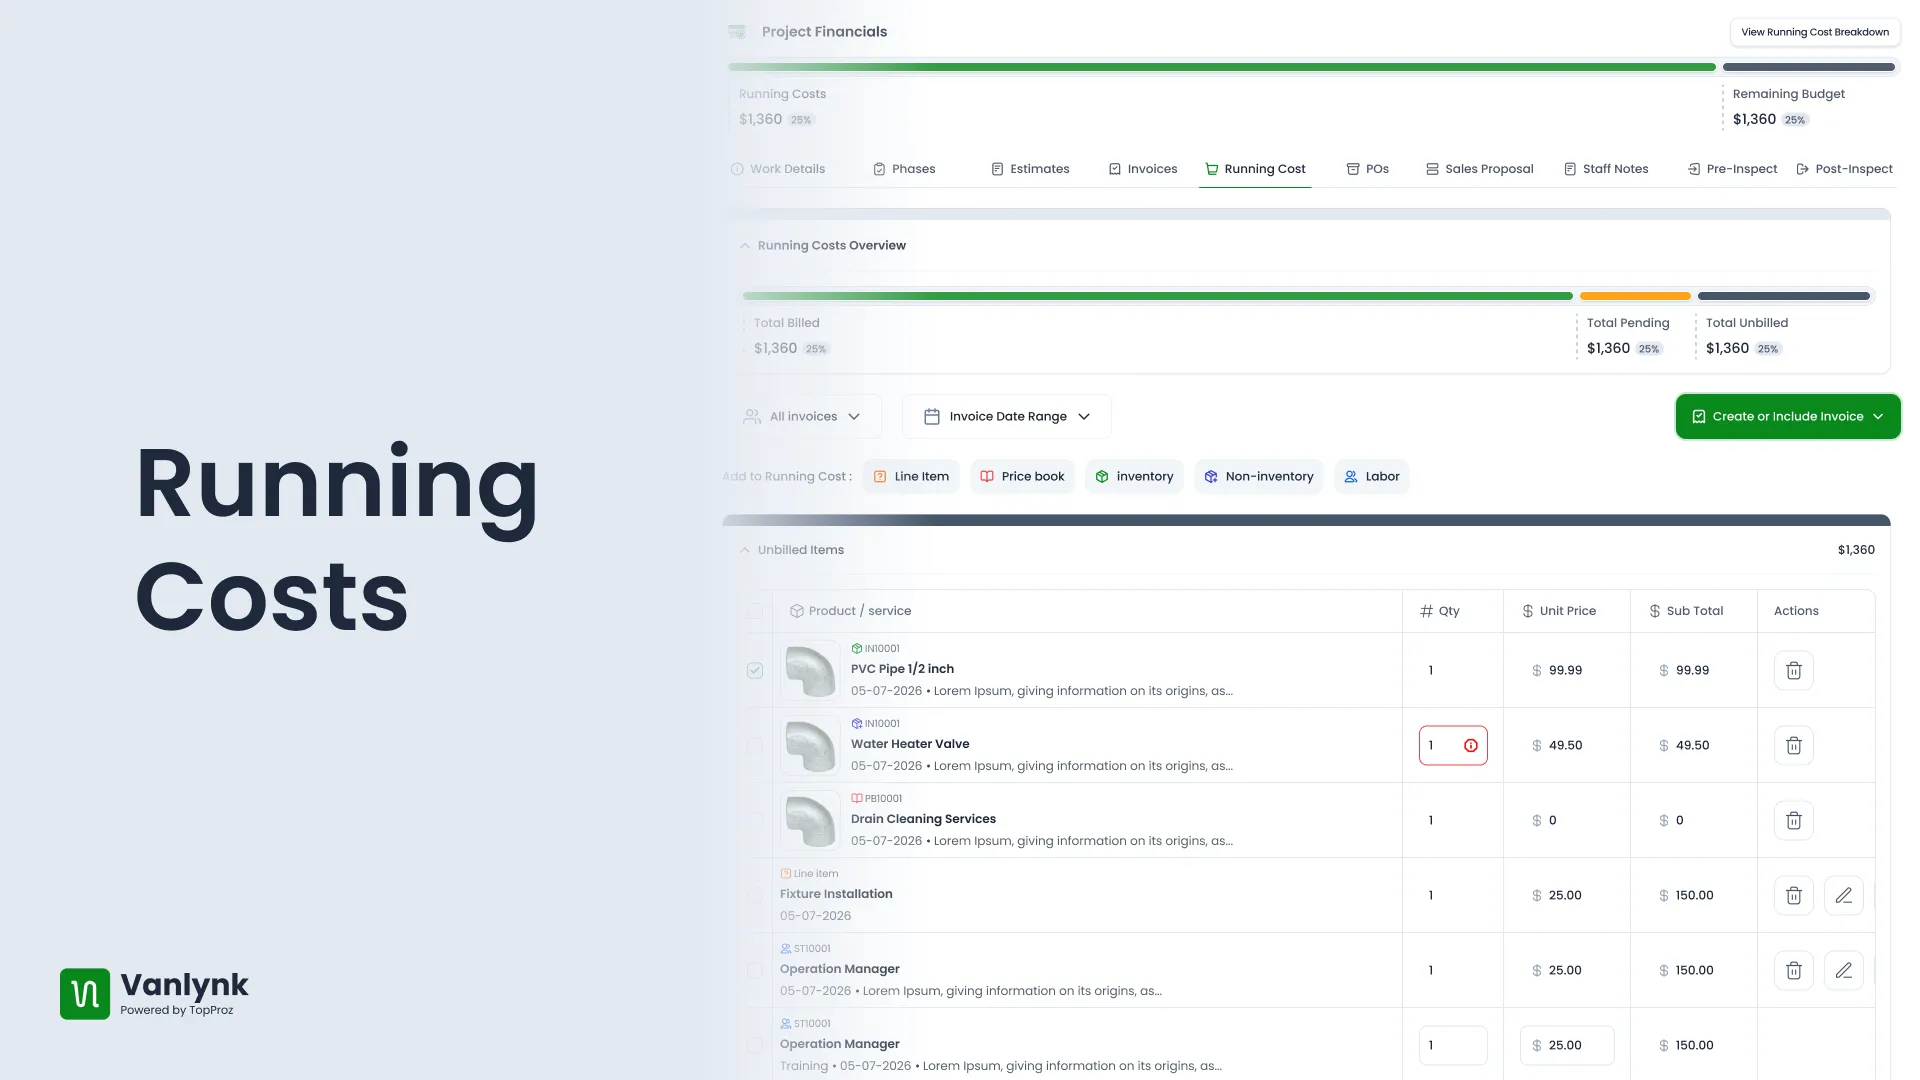Screen dimensions: 1920x1080
Task: Check the Fixture Installation row checkbox
Action: pyautogui.click(x=755, y=895)
